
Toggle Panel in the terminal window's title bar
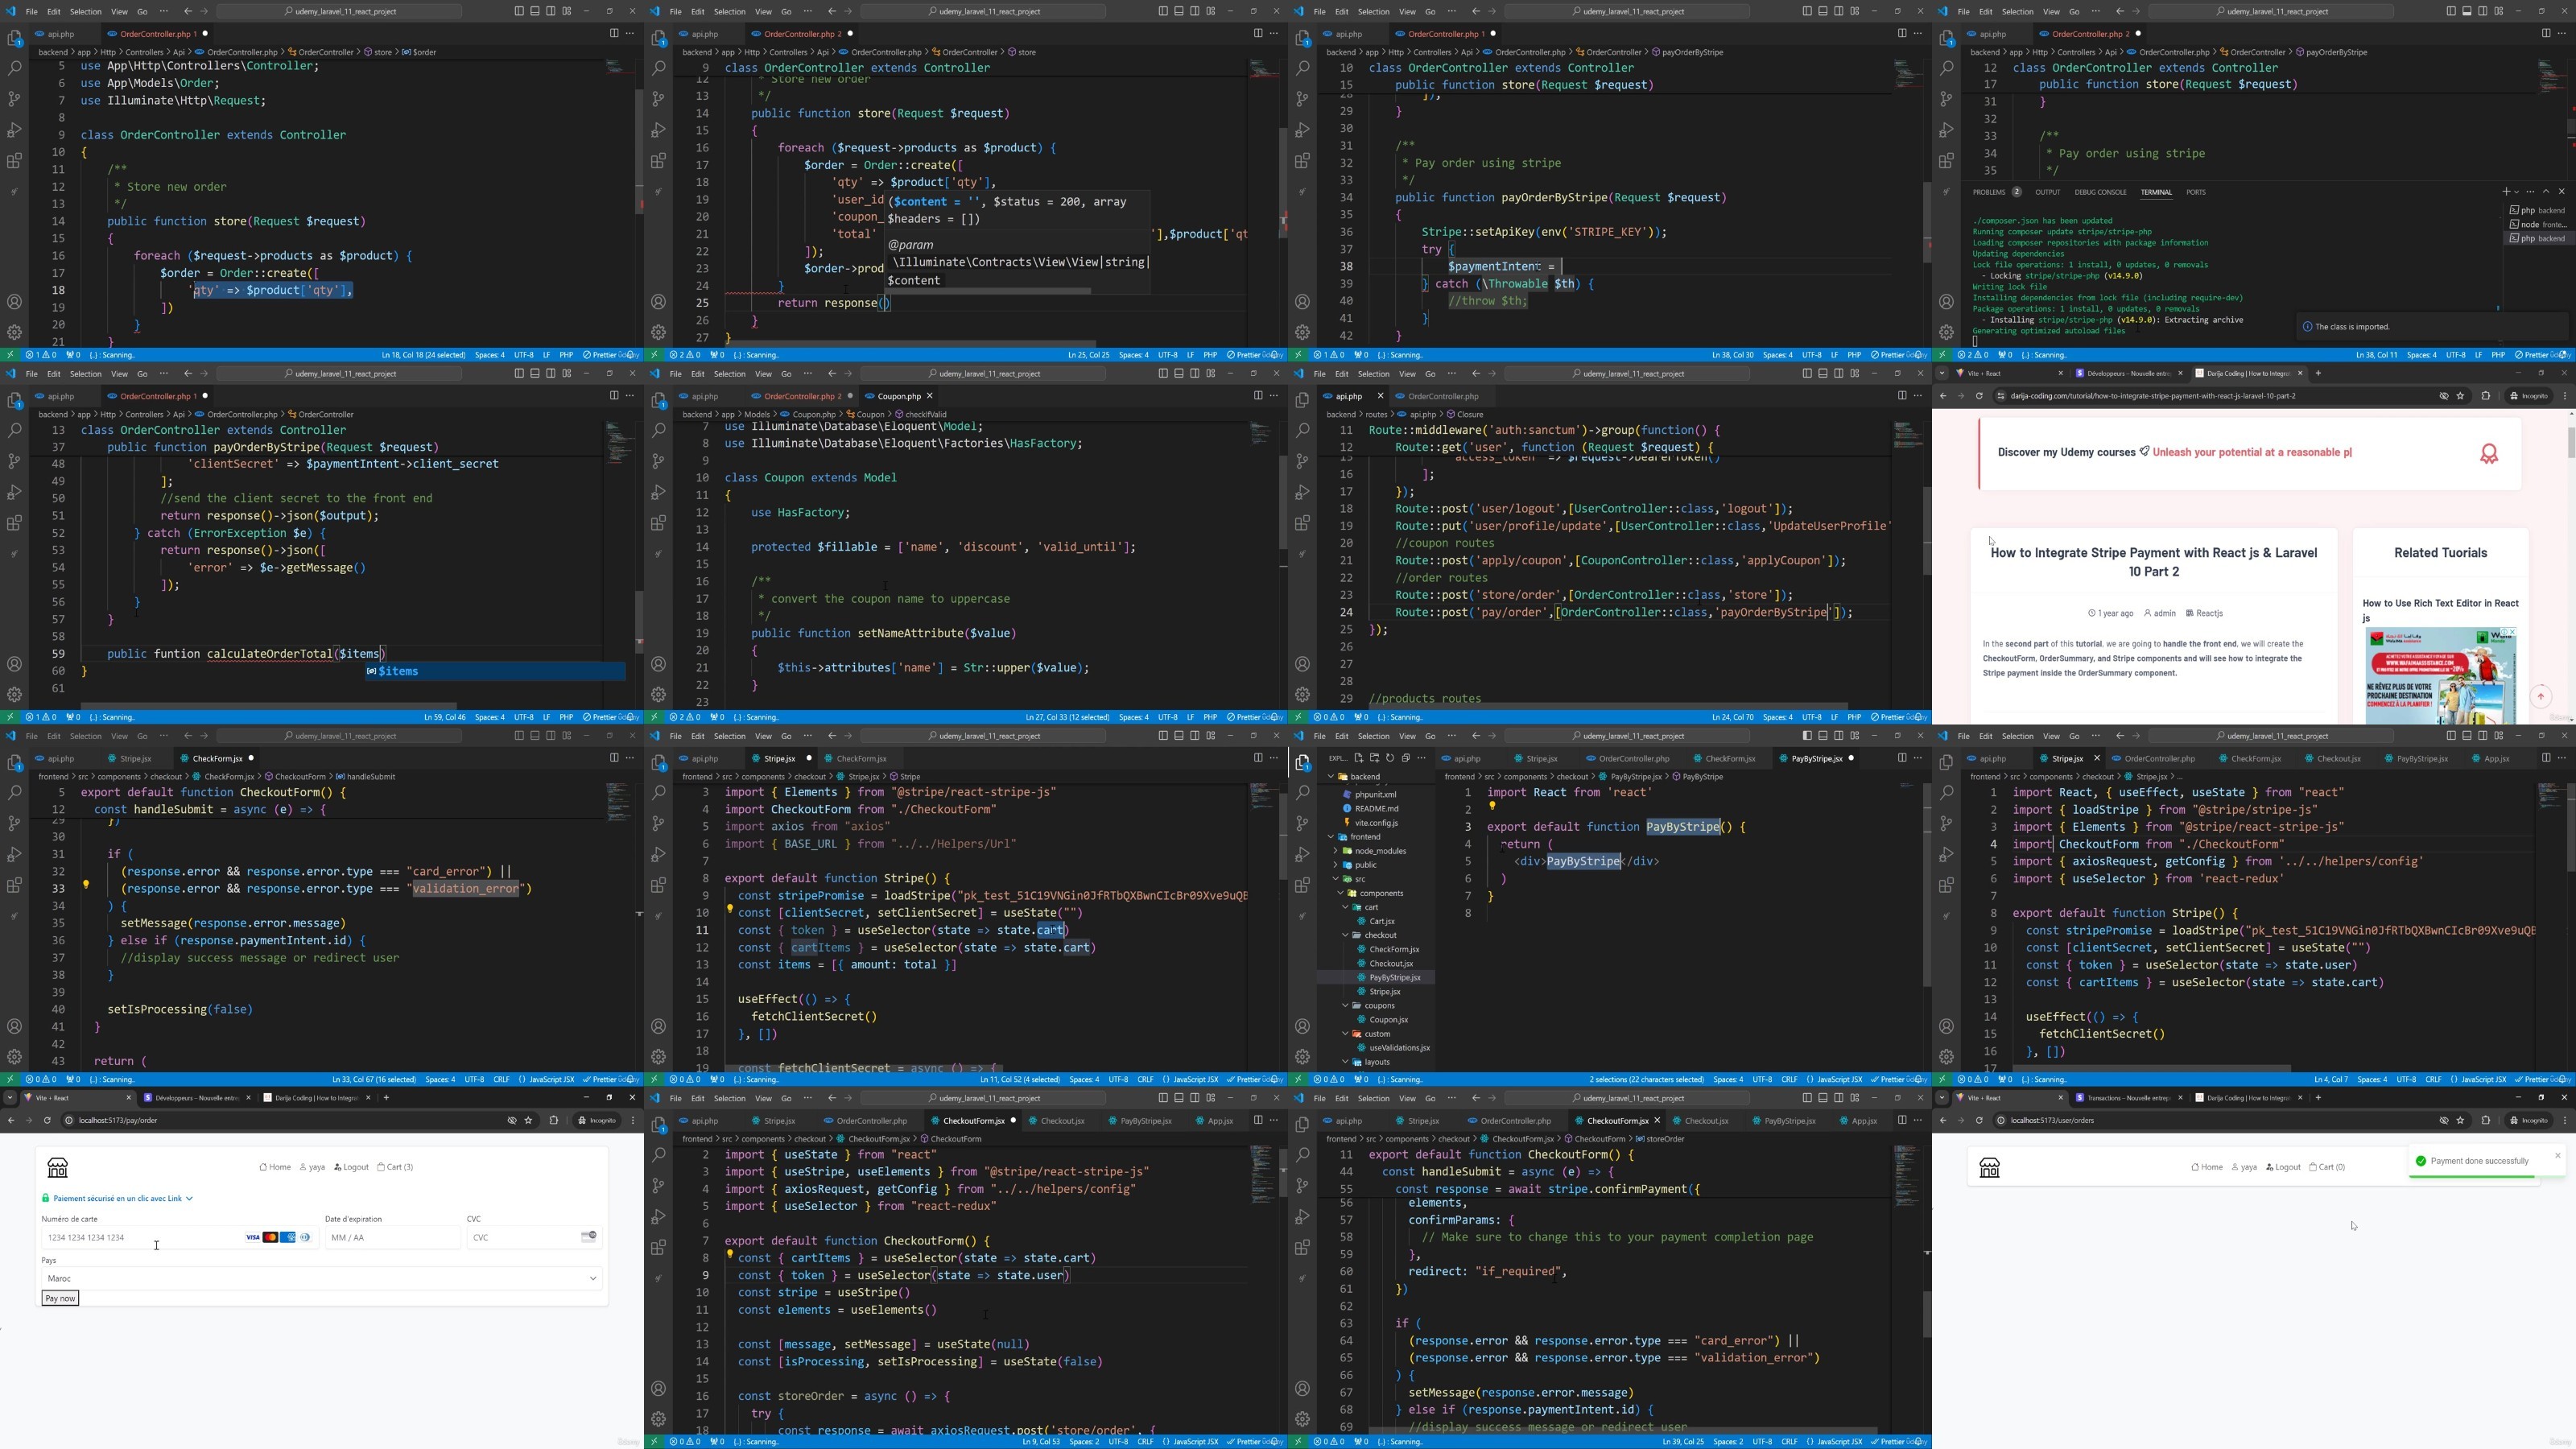(2466, 11)
